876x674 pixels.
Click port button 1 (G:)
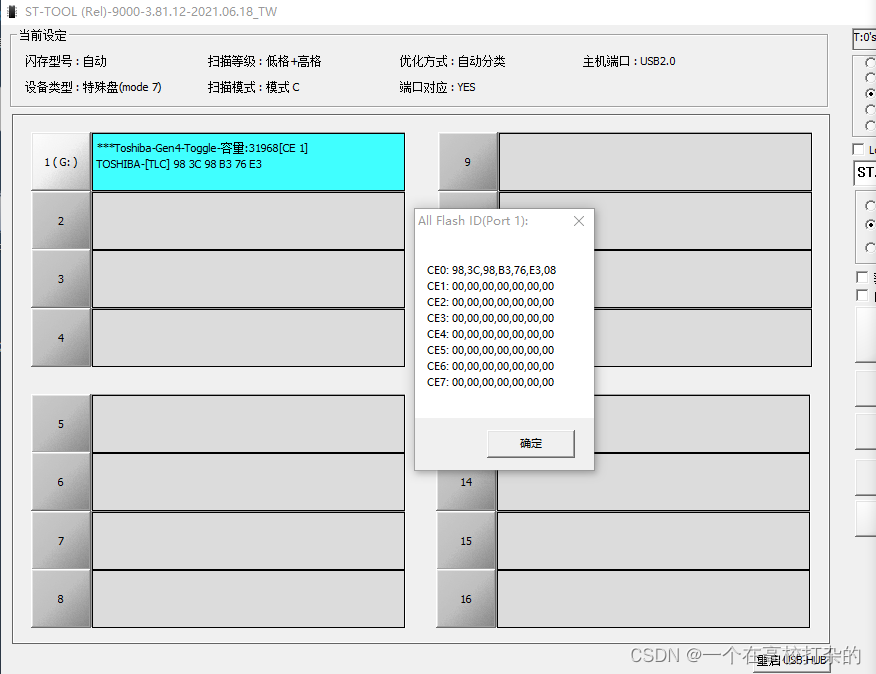tap(61, 162)
